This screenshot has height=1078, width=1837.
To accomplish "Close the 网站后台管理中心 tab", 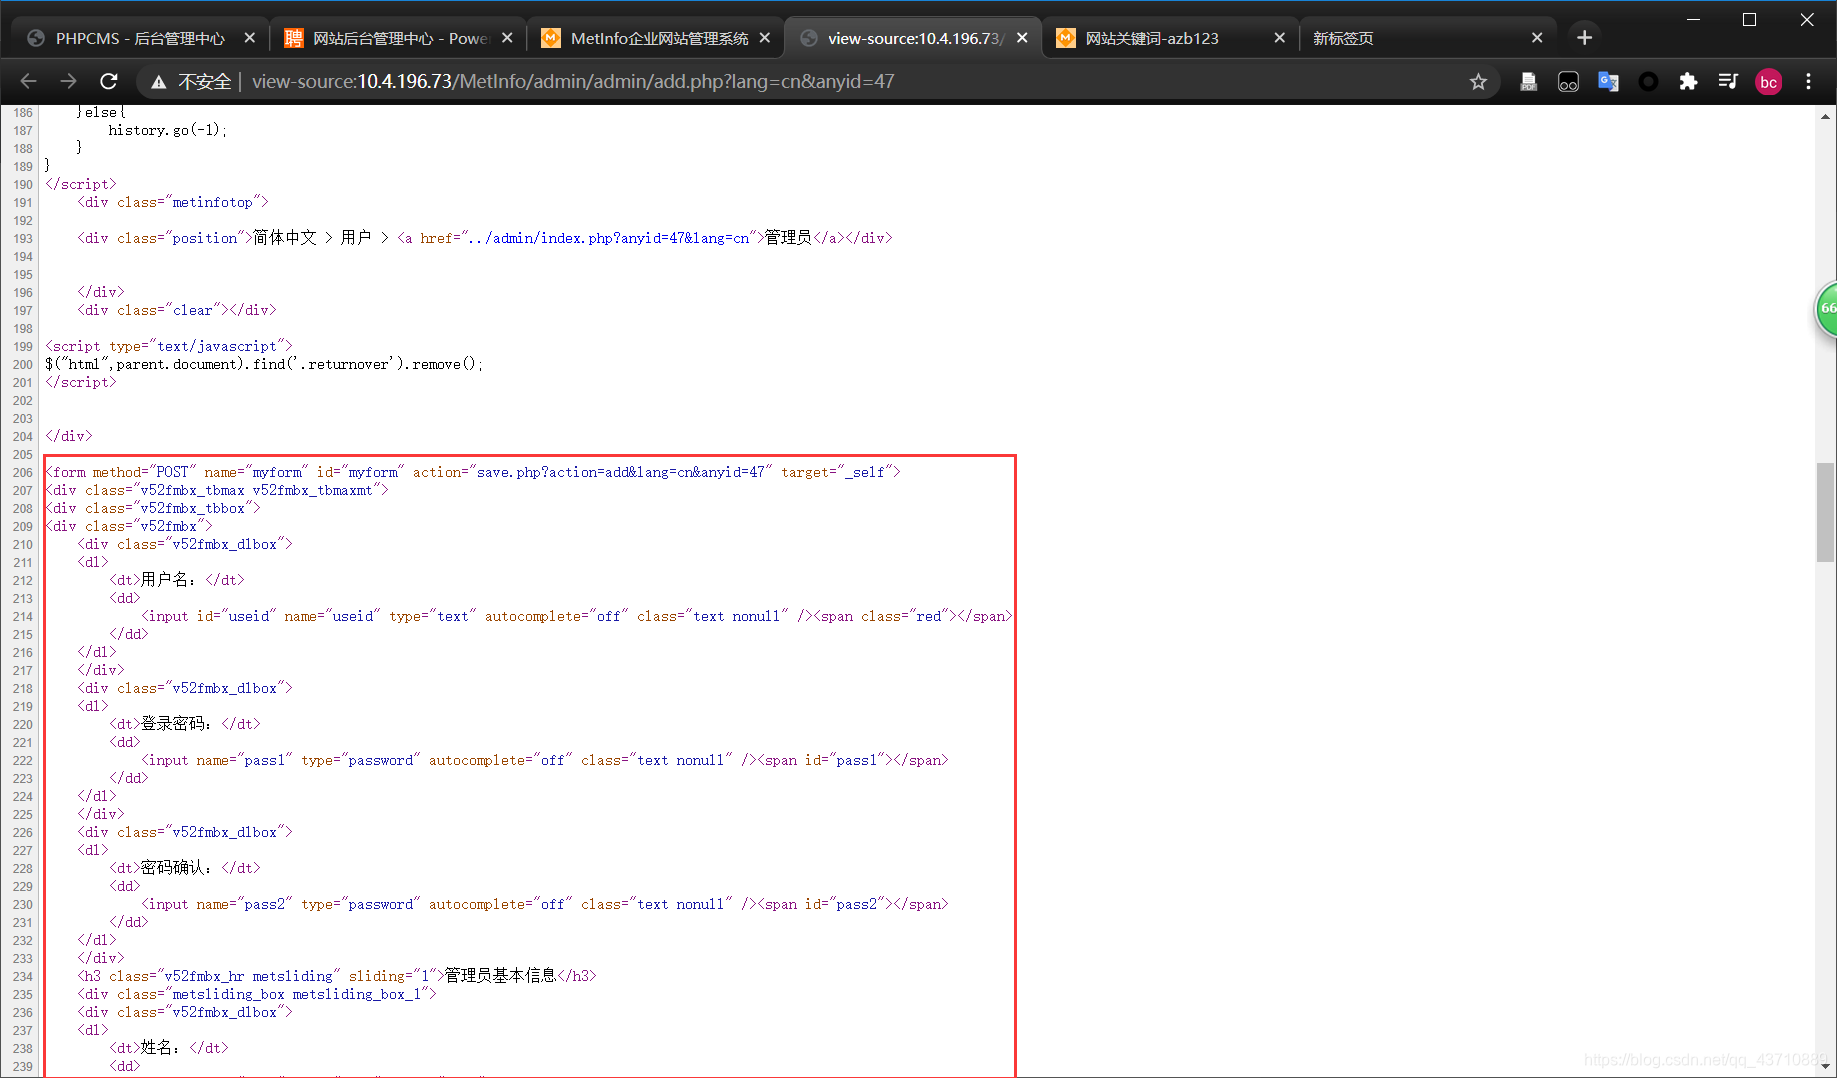I will (x=507, y=38).
